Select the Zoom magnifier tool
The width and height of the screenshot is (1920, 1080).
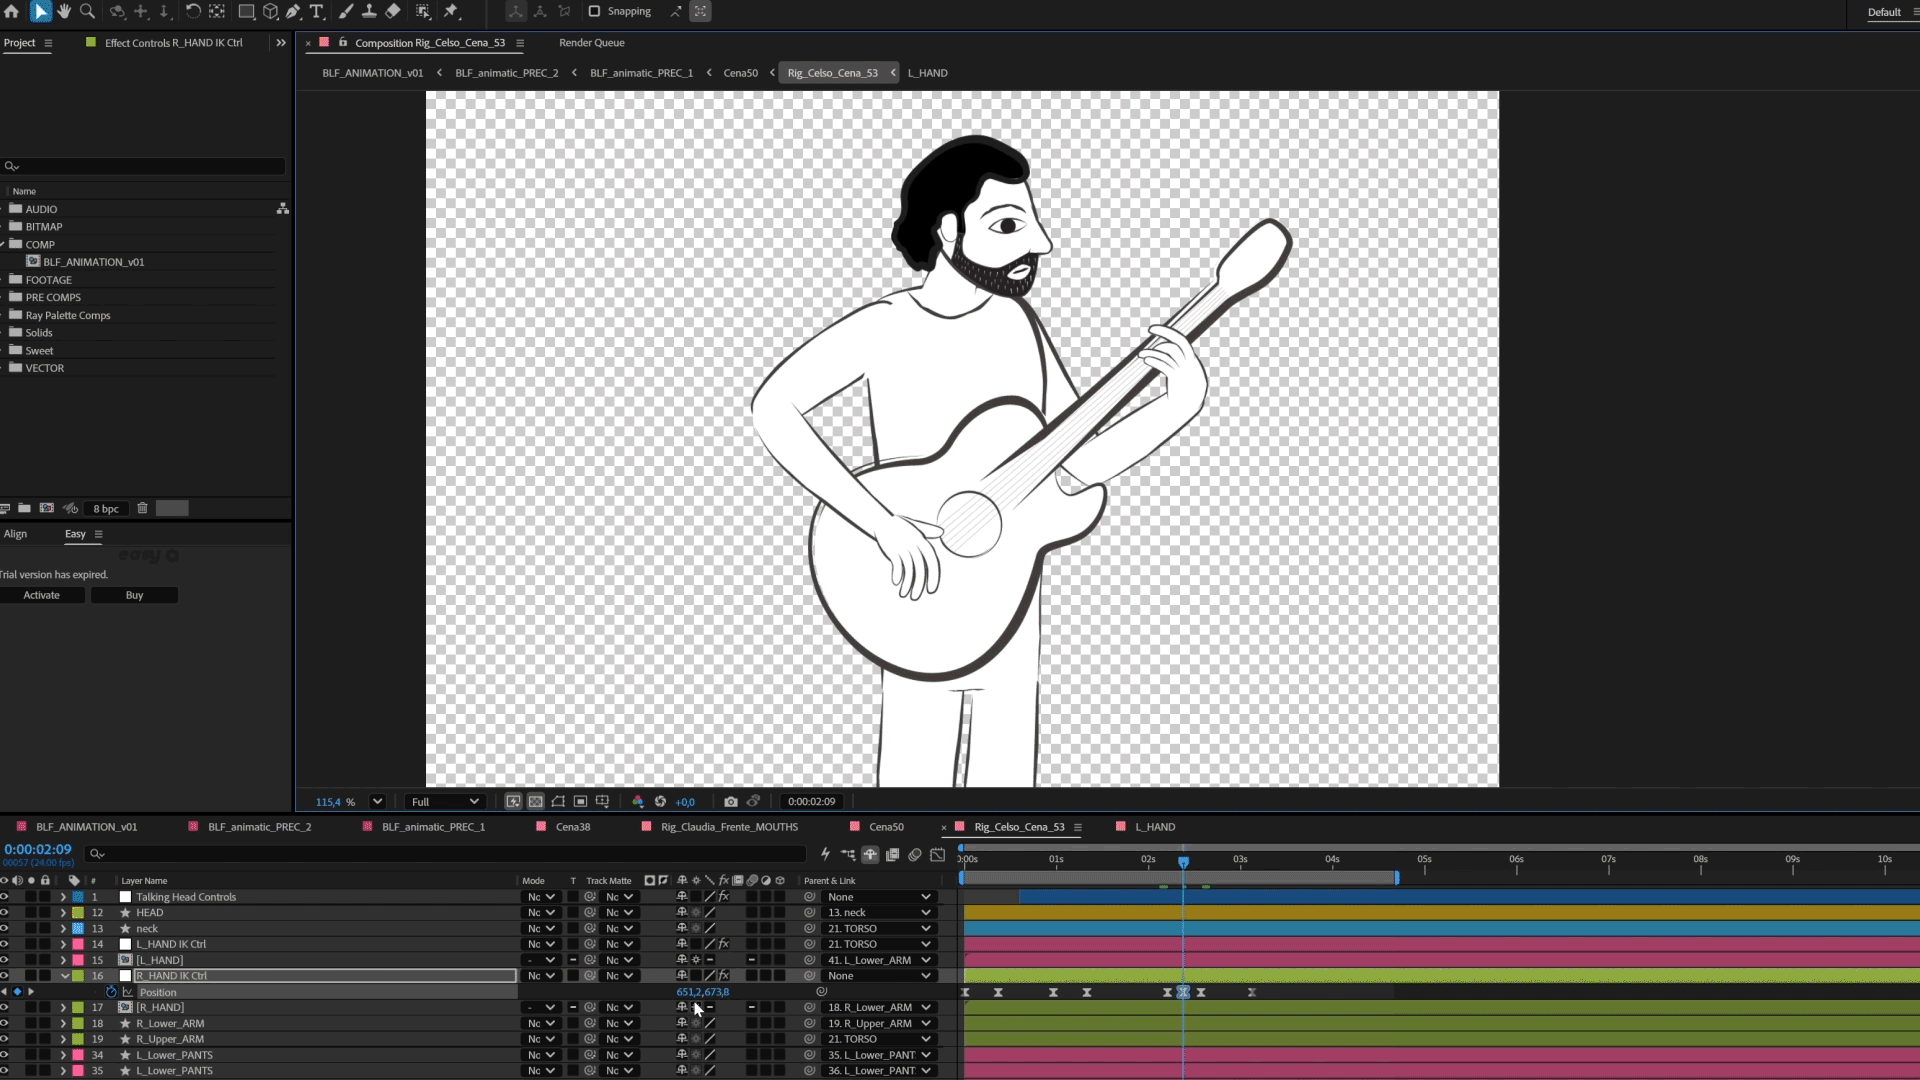click(88, 11)
